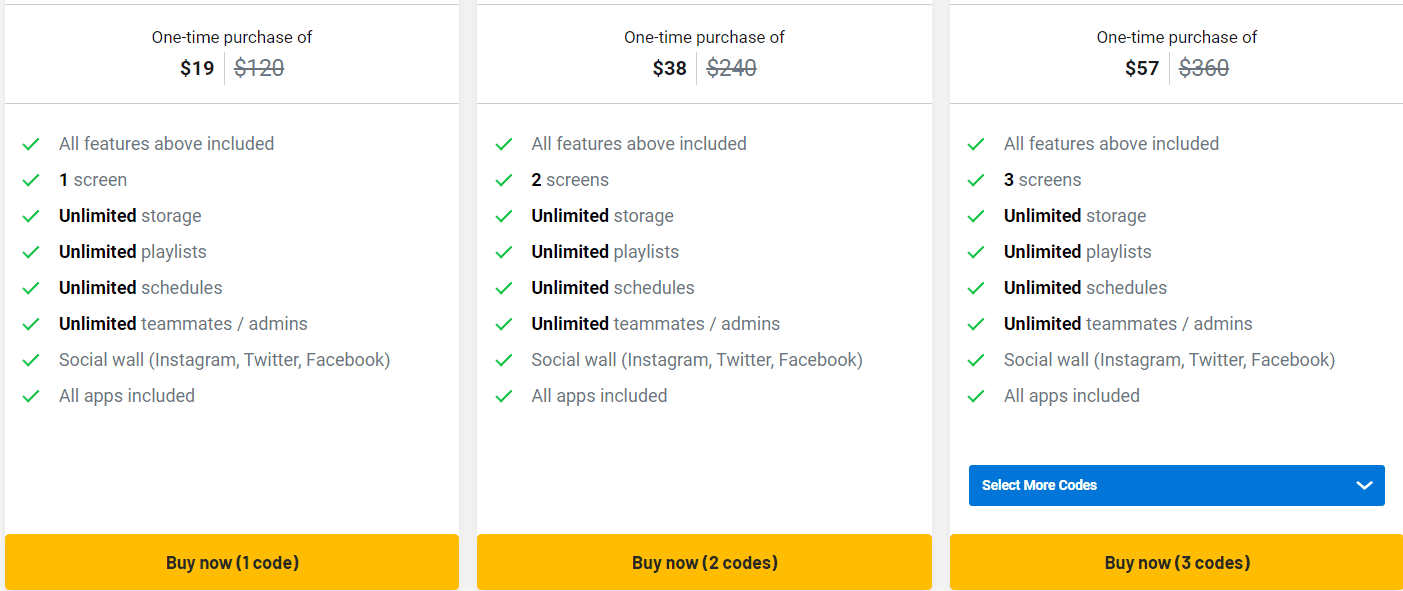The image size is (1403, 591).
Task: Click the checkmark beside 'All apps included' in first plan
Action: [31, 396]
